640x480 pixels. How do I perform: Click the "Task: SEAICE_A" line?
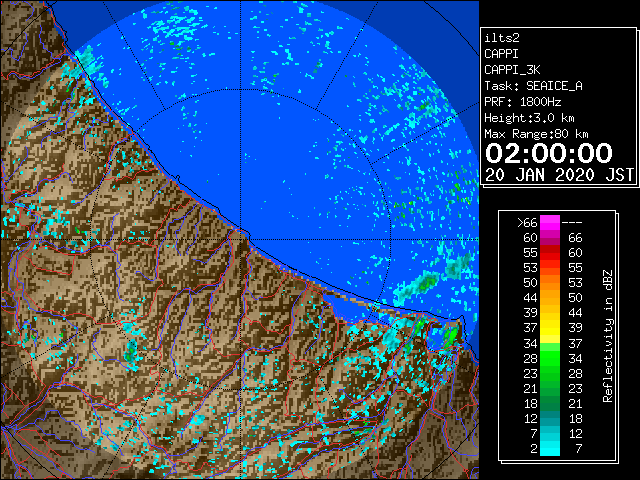[x=533, y=86]
